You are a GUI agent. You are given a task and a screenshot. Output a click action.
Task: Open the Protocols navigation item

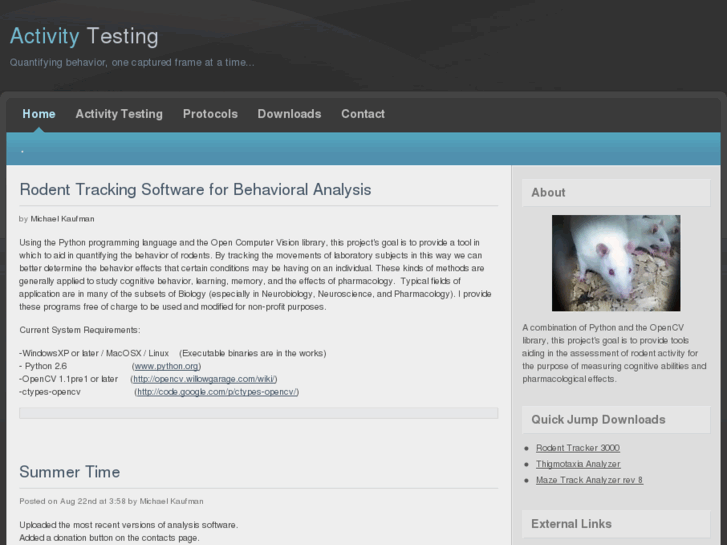coord(210,114)
